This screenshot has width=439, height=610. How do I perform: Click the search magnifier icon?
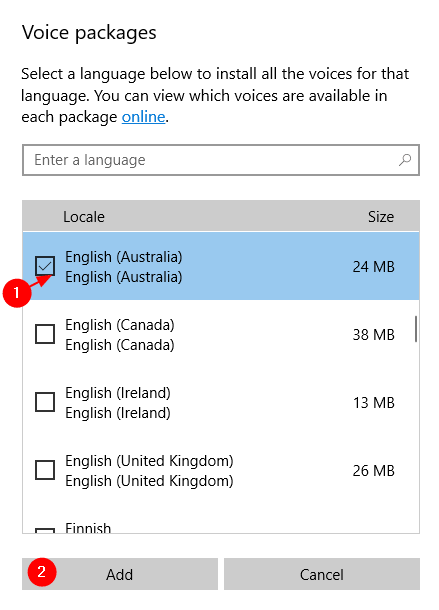click(405, 160)
